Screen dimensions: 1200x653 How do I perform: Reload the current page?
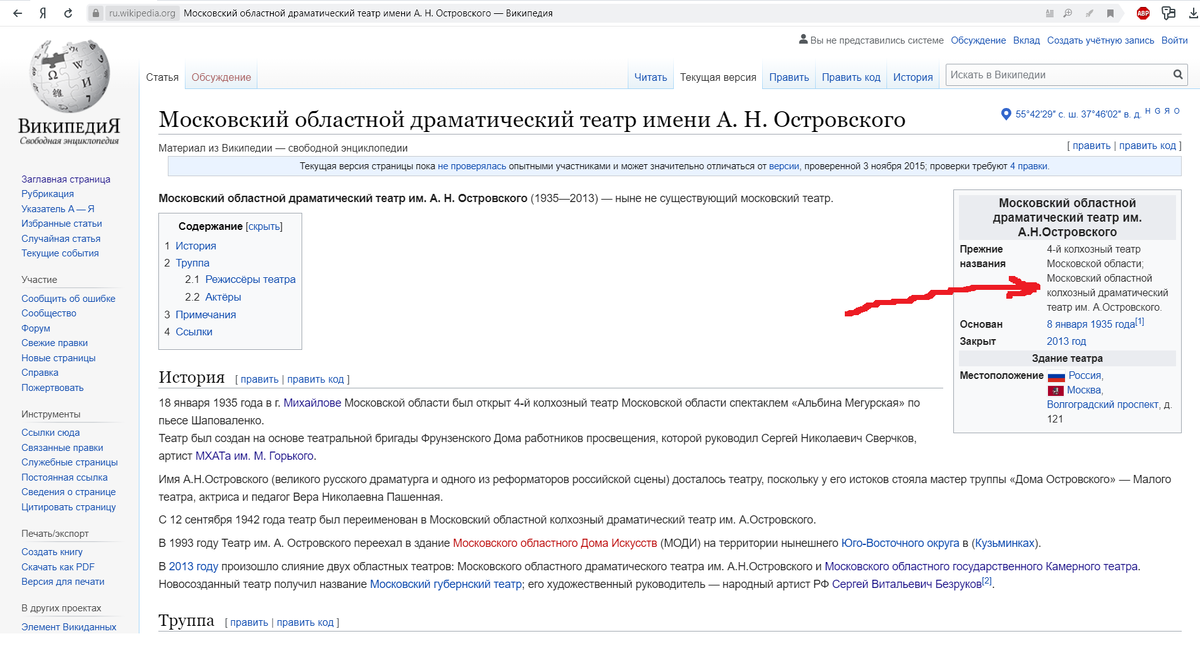[66, 14]
